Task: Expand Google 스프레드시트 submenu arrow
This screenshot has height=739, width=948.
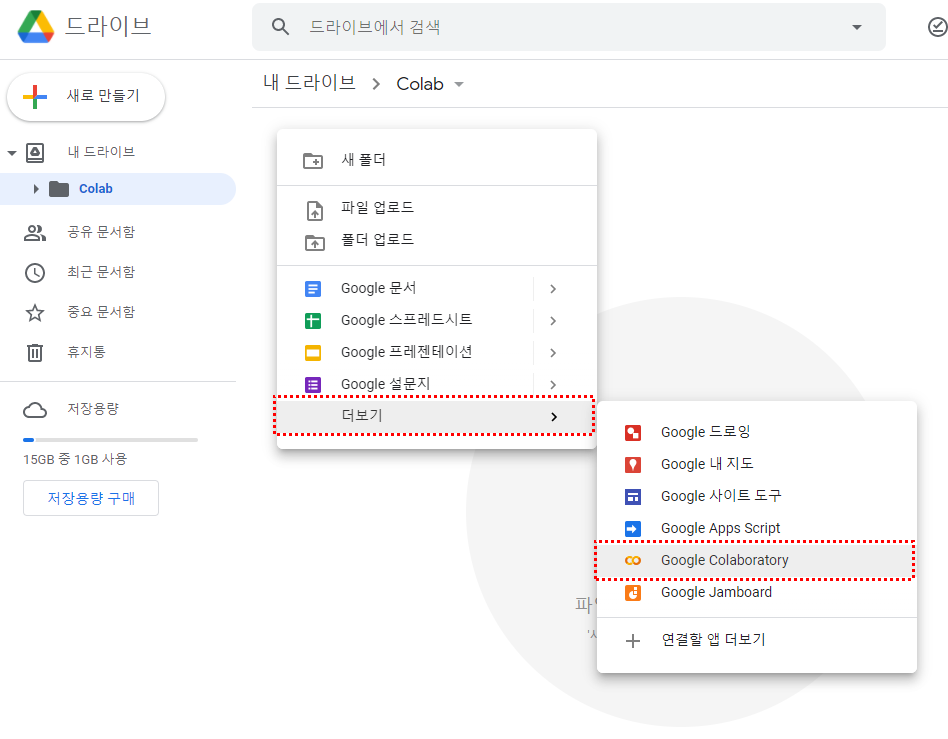Action: coord(553,321)
